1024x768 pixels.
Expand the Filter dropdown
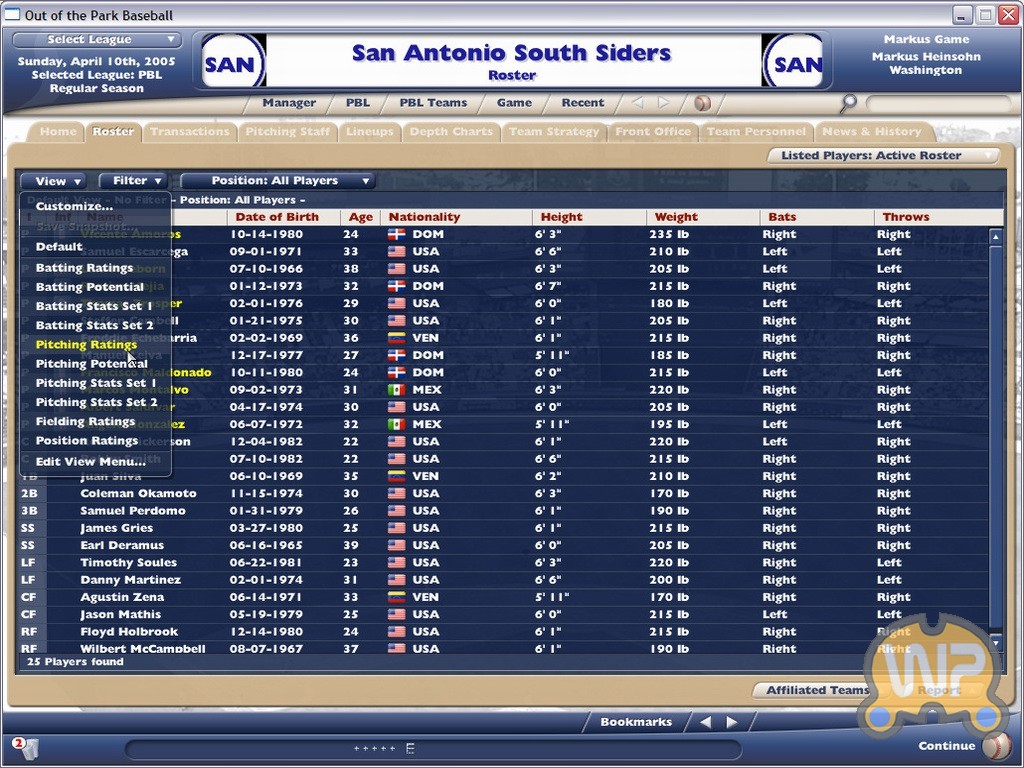tap(133, 181)
